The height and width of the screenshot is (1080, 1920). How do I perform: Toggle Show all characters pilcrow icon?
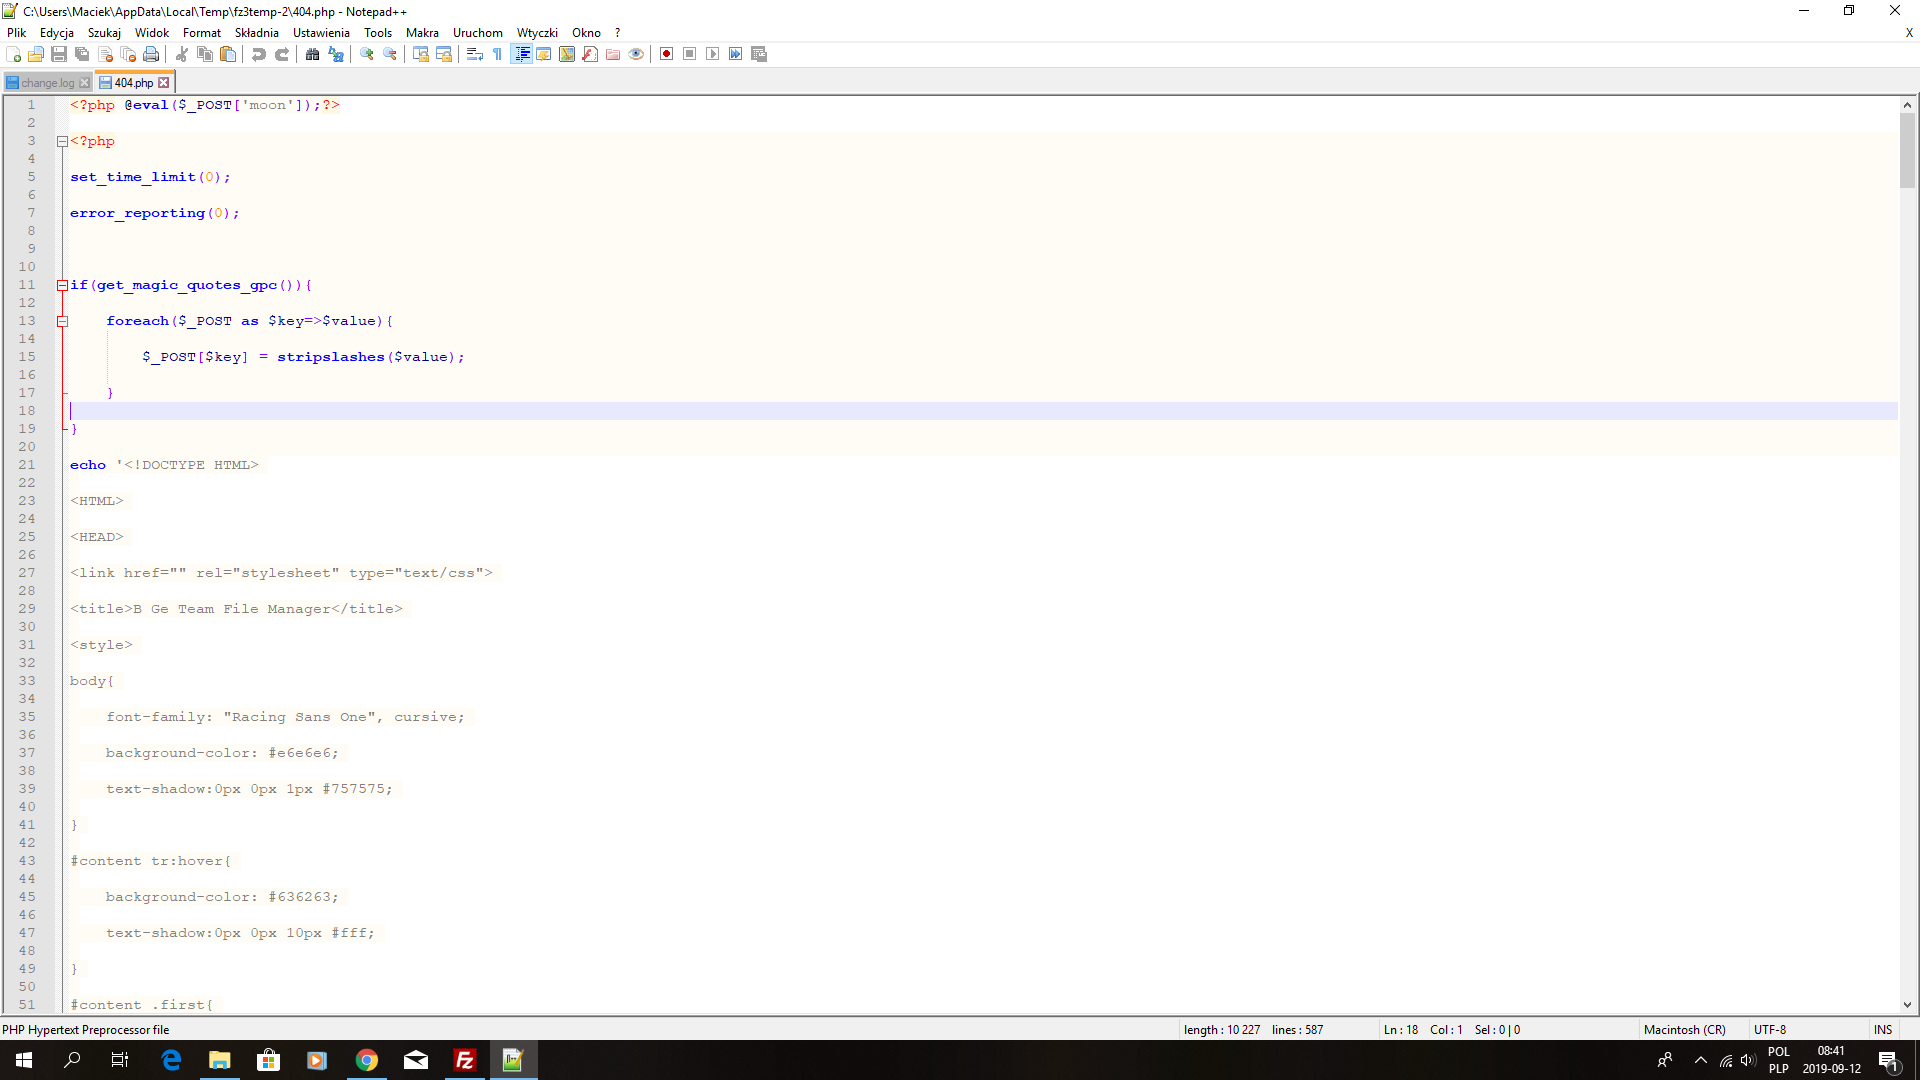[x=498, y=54]
